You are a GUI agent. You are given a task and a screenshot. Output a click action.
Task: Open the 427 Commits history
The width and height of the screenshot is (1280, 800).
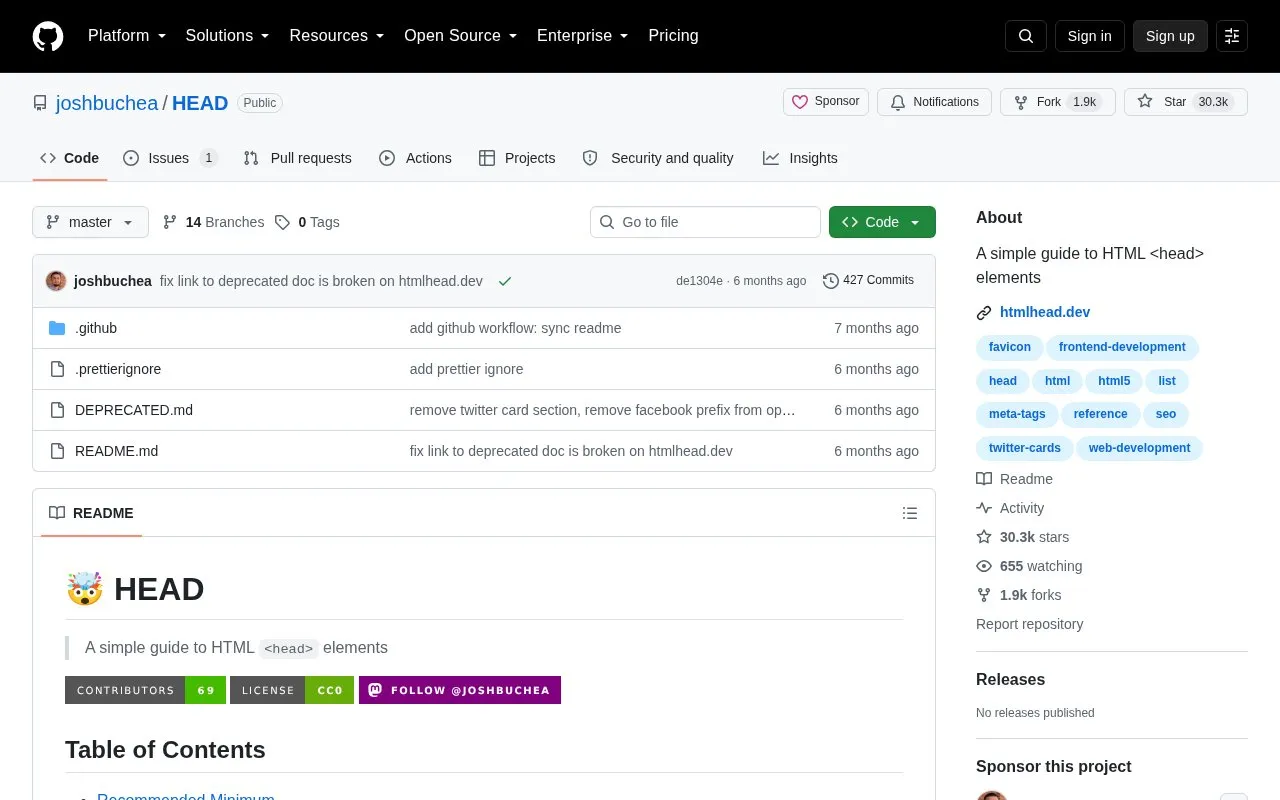coord(868,280)
